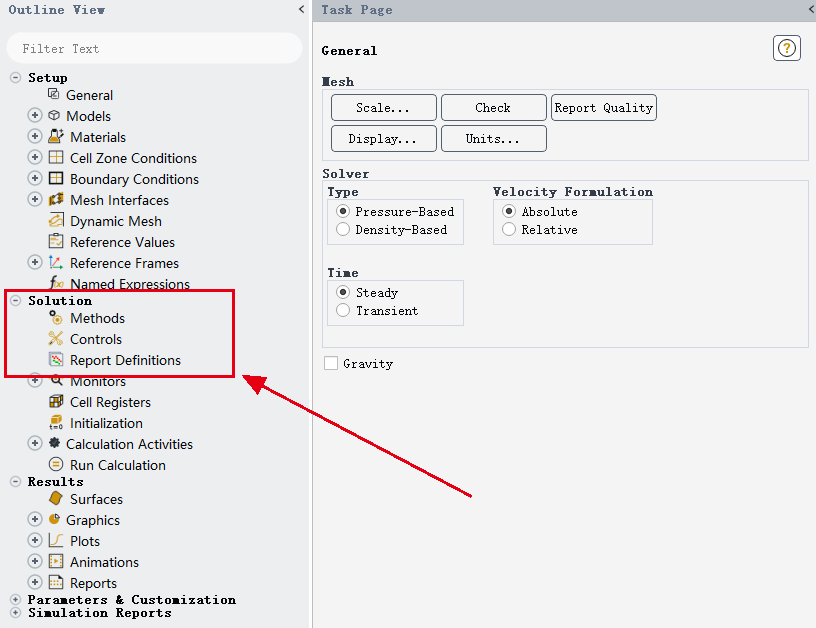
Task: Click the Controls crossed-tools icon
Action: (x=56, y=339)
